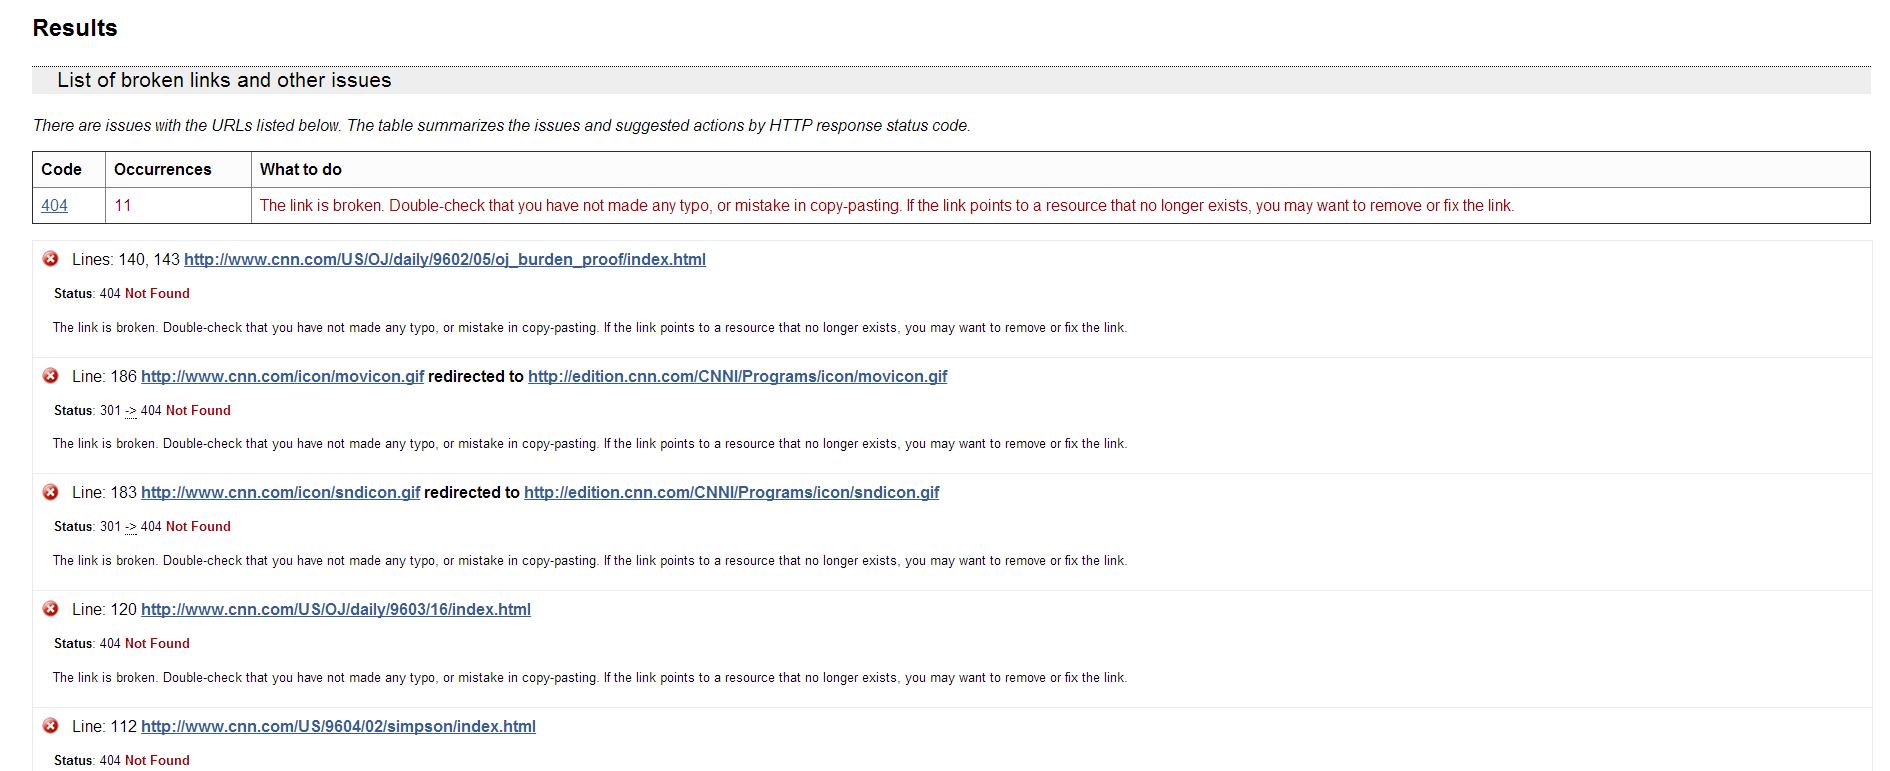Open the www.cnn.com/icon/sndicon.gif link

(281, 492)
